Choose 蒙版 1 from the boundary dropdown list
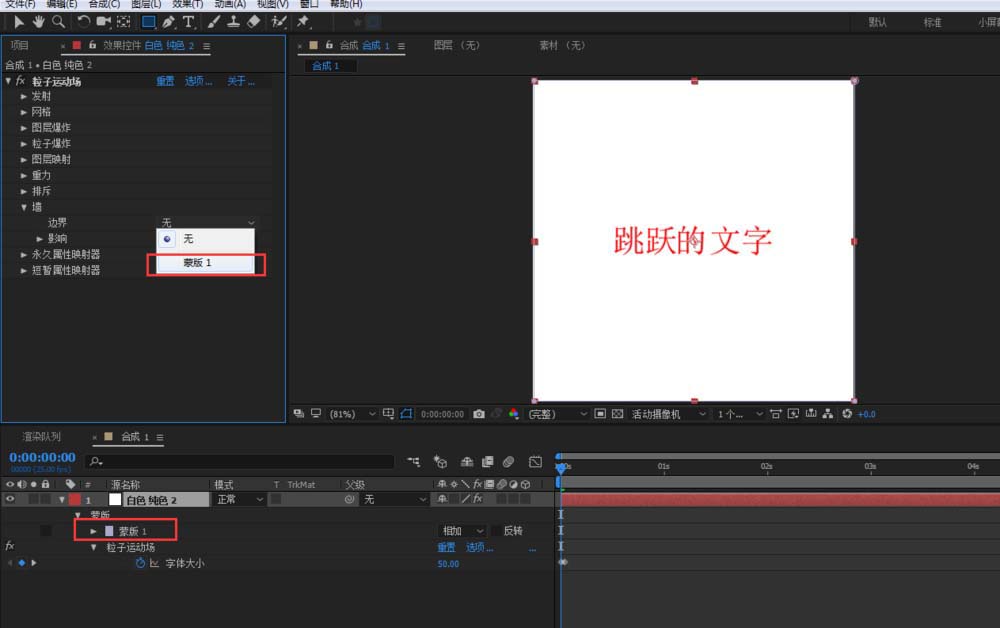 click(x=198, y=263)
